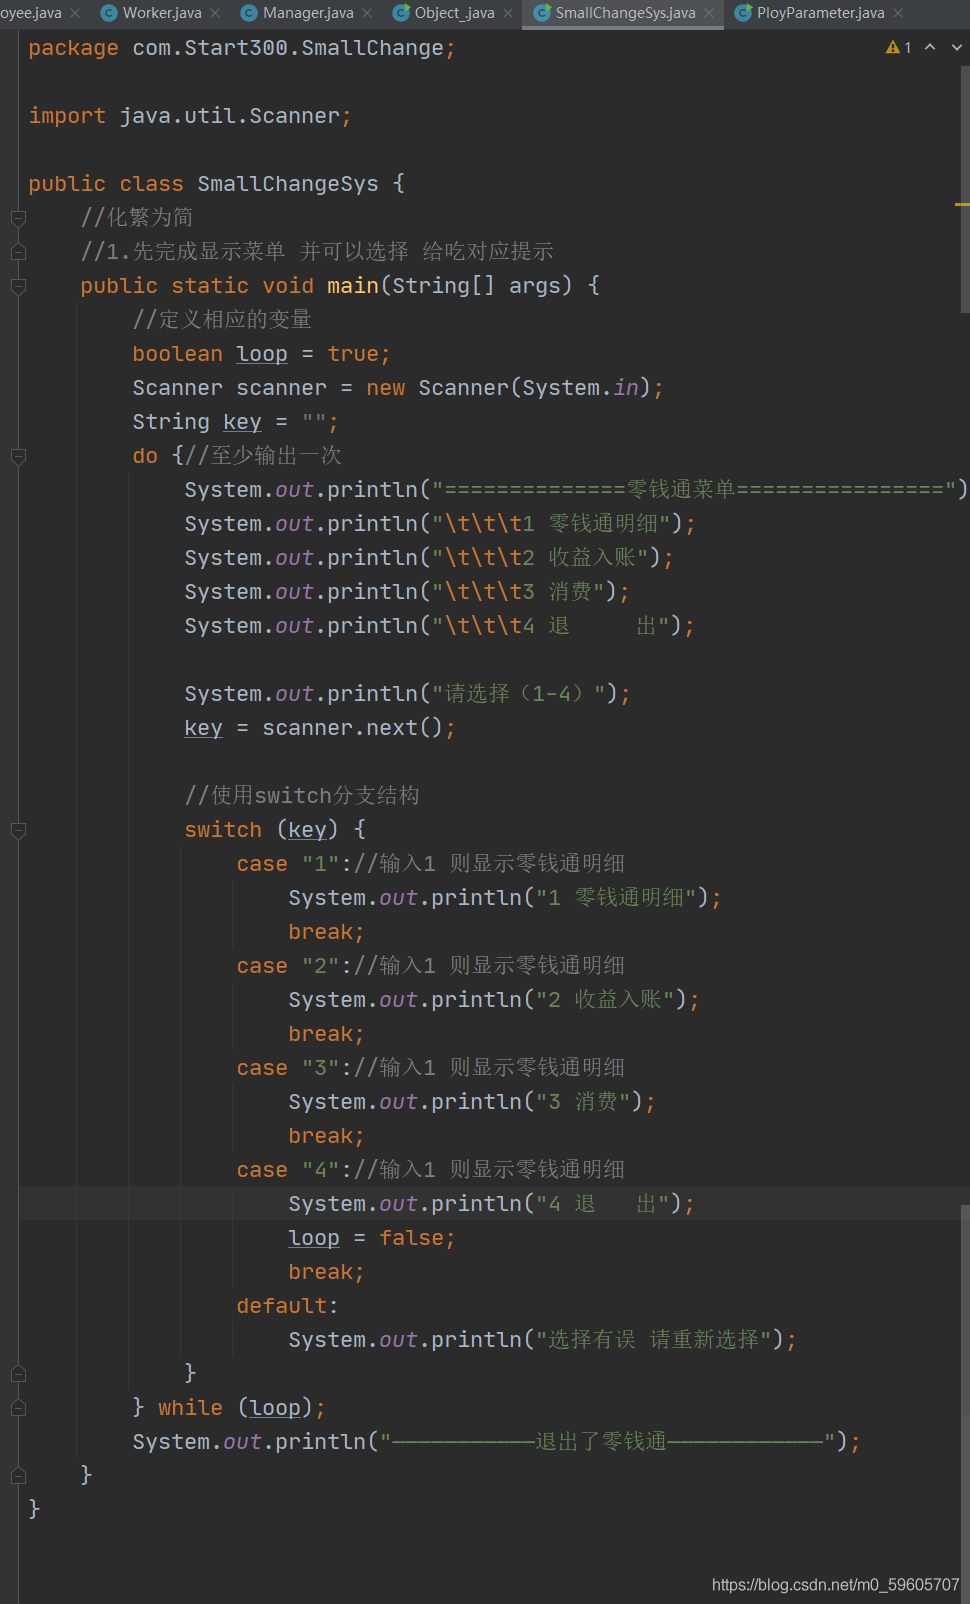
Task: Click the SmallChangeSys.java class file icon
Action: (542, 13)
